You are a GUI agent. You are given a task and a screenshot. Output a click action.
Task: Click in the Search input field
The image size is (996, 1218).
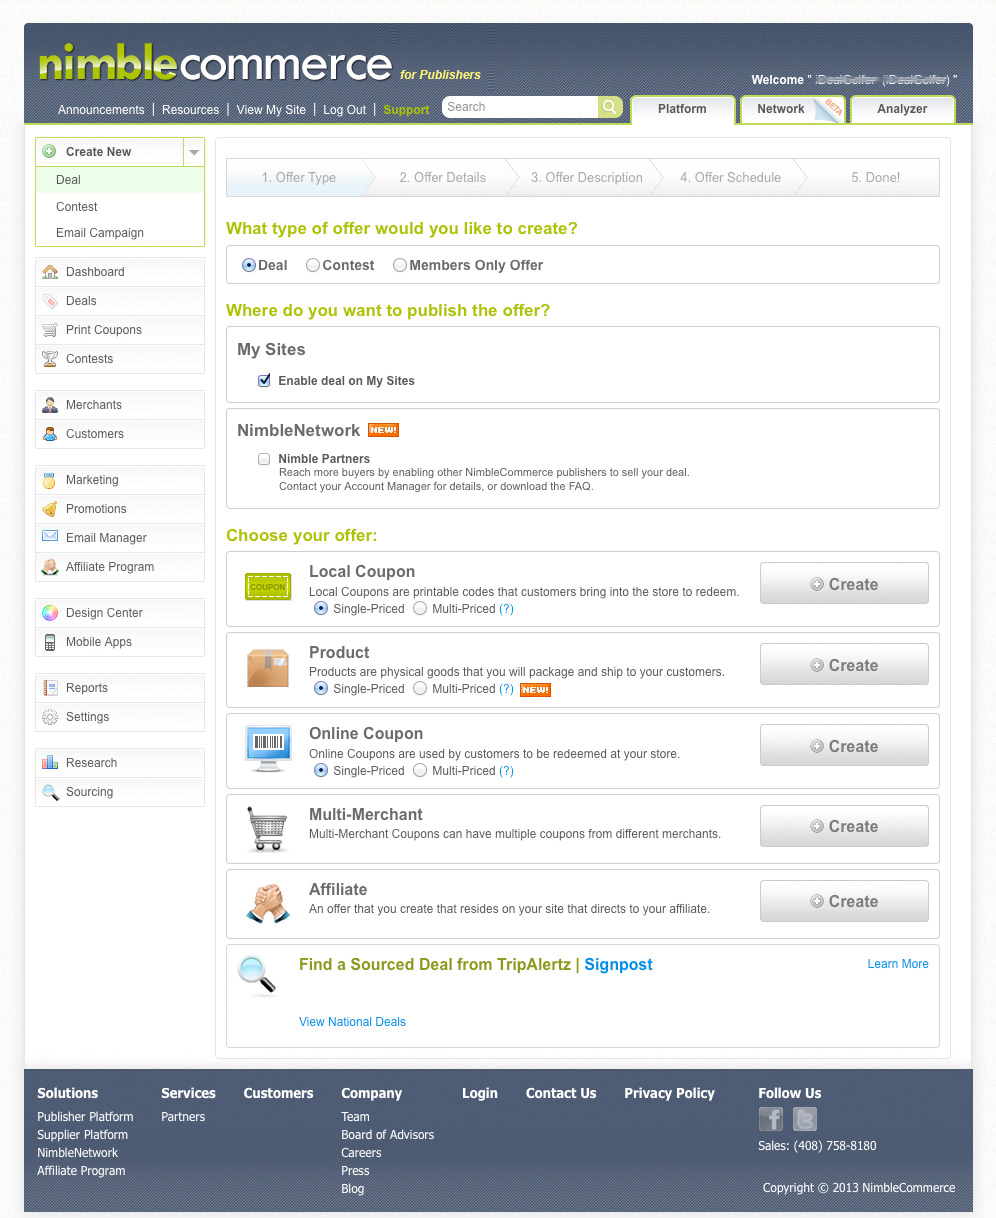tap(521, 107)
